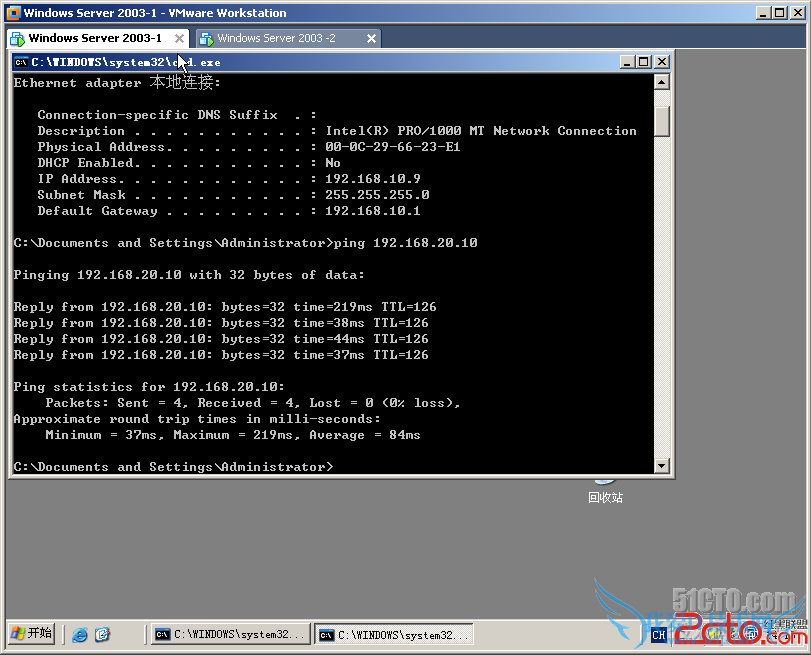Click the console scrollbar down arrow
811x655 pixels.
tap(662, 465)
